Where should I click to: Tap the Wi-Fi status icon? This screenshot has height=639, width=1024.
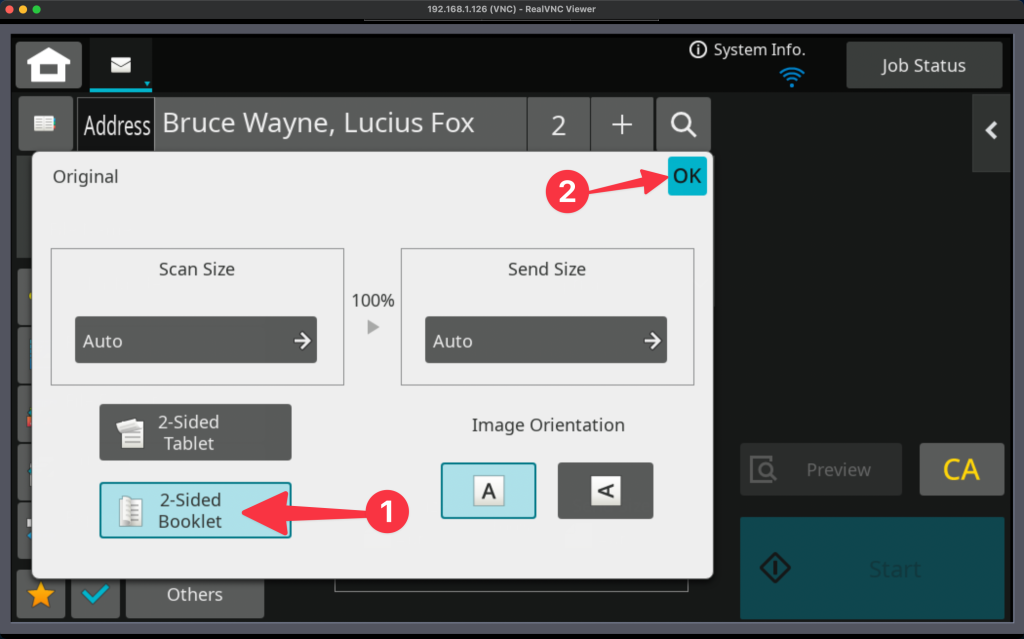coord(792,76)
